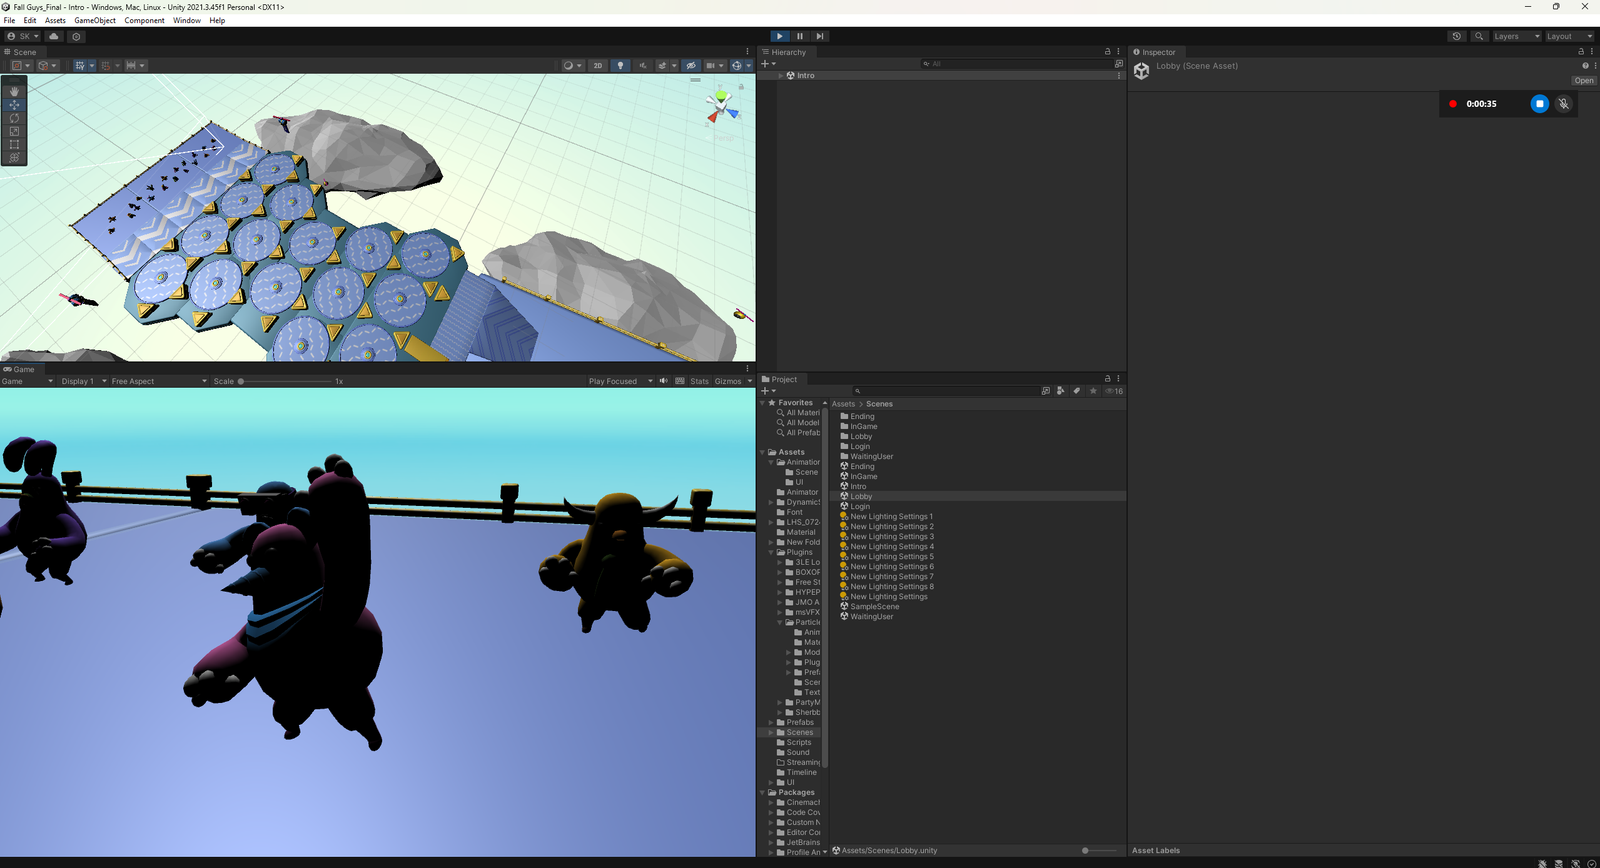1600x868 pixels.
Task: Toggle Scene lighting on or off
Action: pos(620,66)
